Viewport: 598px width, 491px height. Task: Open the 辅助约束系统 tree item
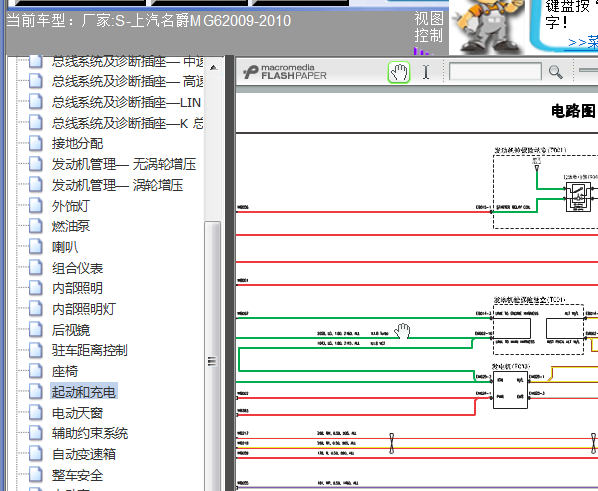tap(90, 433)
